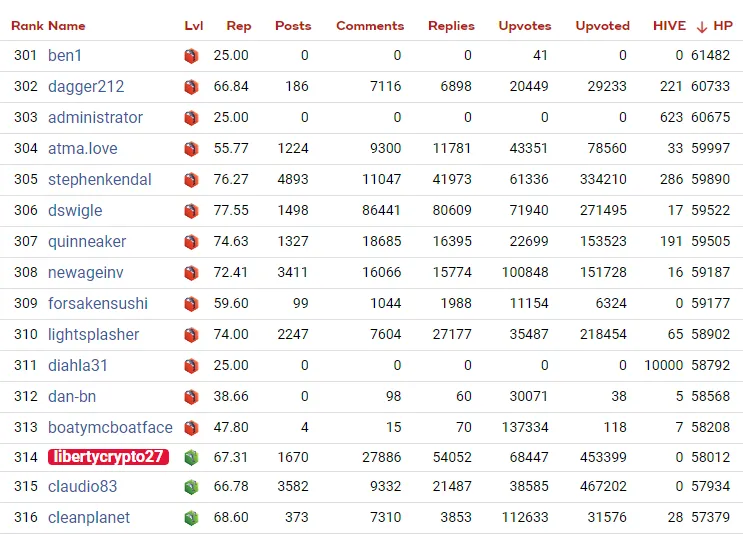This screenshot has height=535, width=743.
Task: Open the diahla31 profile link
Action: point(78,365)
